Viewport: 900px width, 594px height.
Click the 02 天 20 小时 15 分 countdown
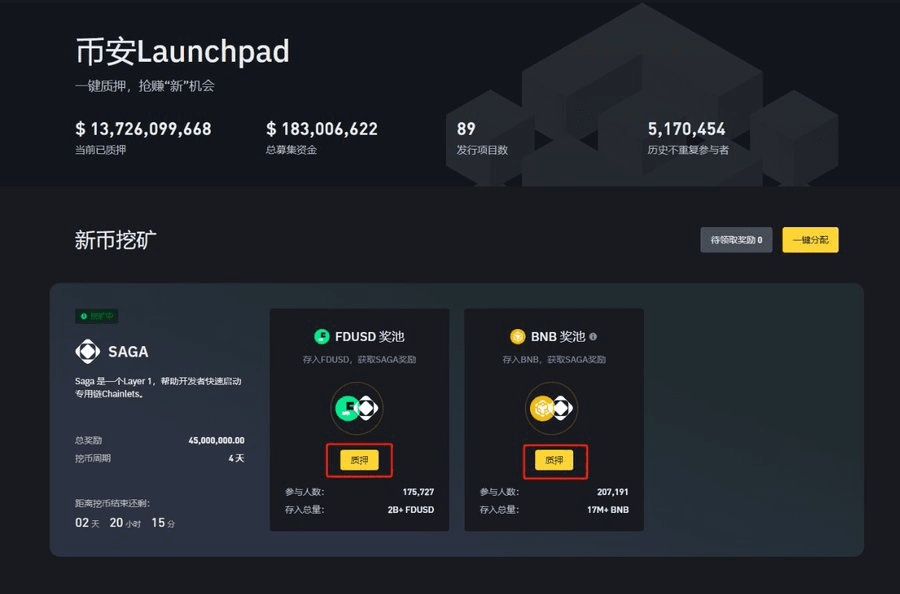point(125,523)
